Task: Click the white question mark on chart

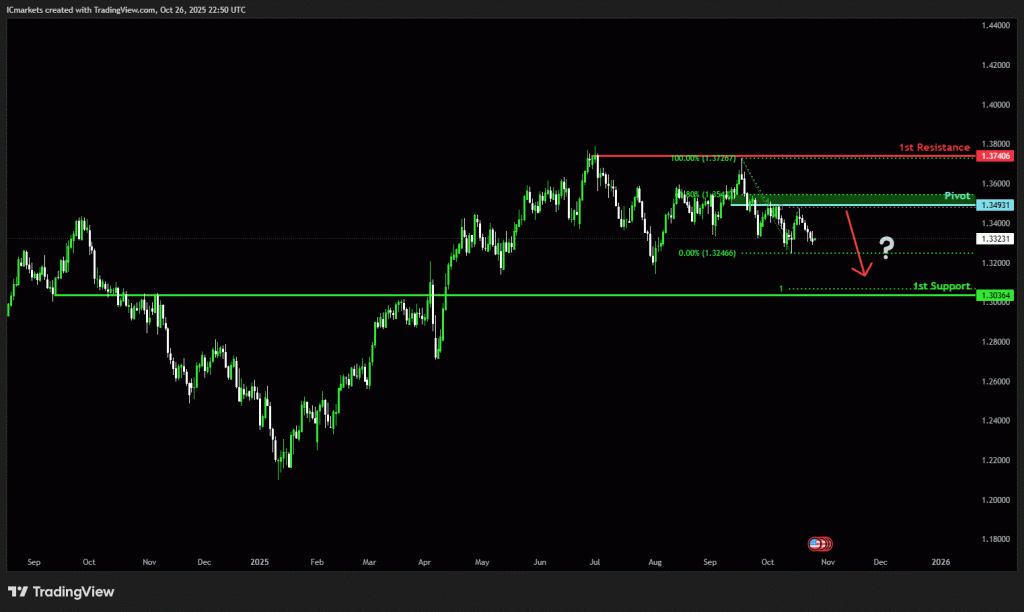Action: (x=886, y=248)
